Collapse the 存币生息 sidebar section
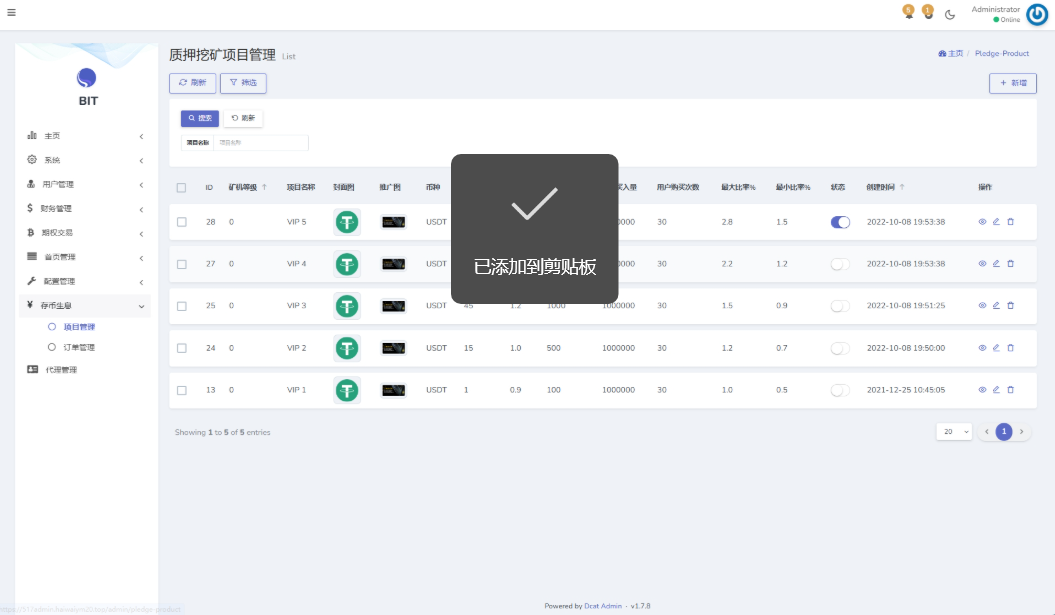This screenshot has width=1055, height=615. (x=85, y=306)
